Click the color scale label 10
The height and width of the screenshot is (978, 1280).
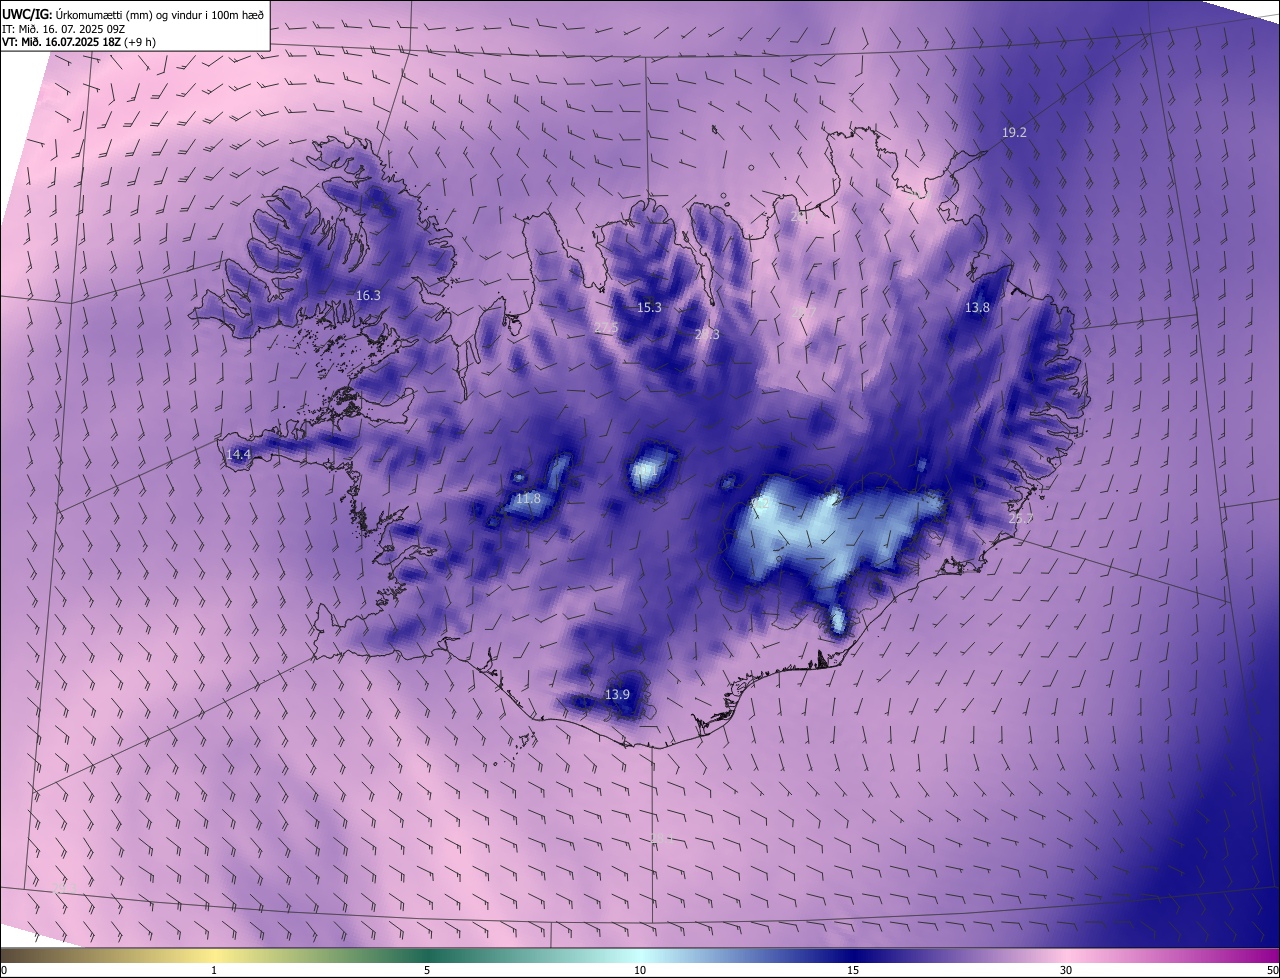640,970
